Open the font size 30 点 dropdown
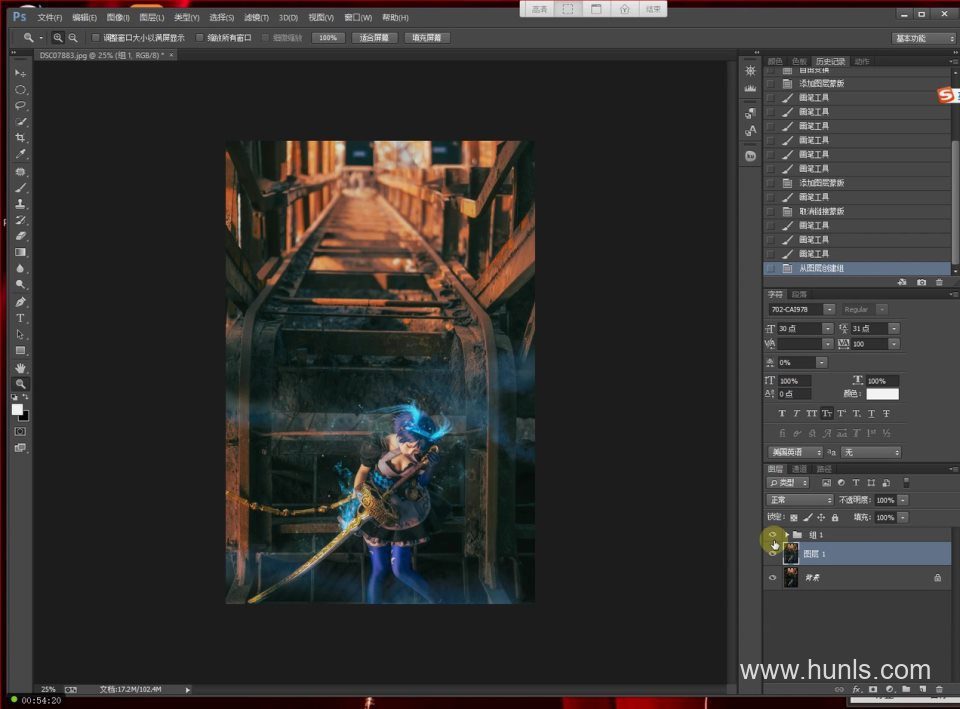Image resolution: width=960 pixels, height=709 pixels. click(x=828, y=328)
